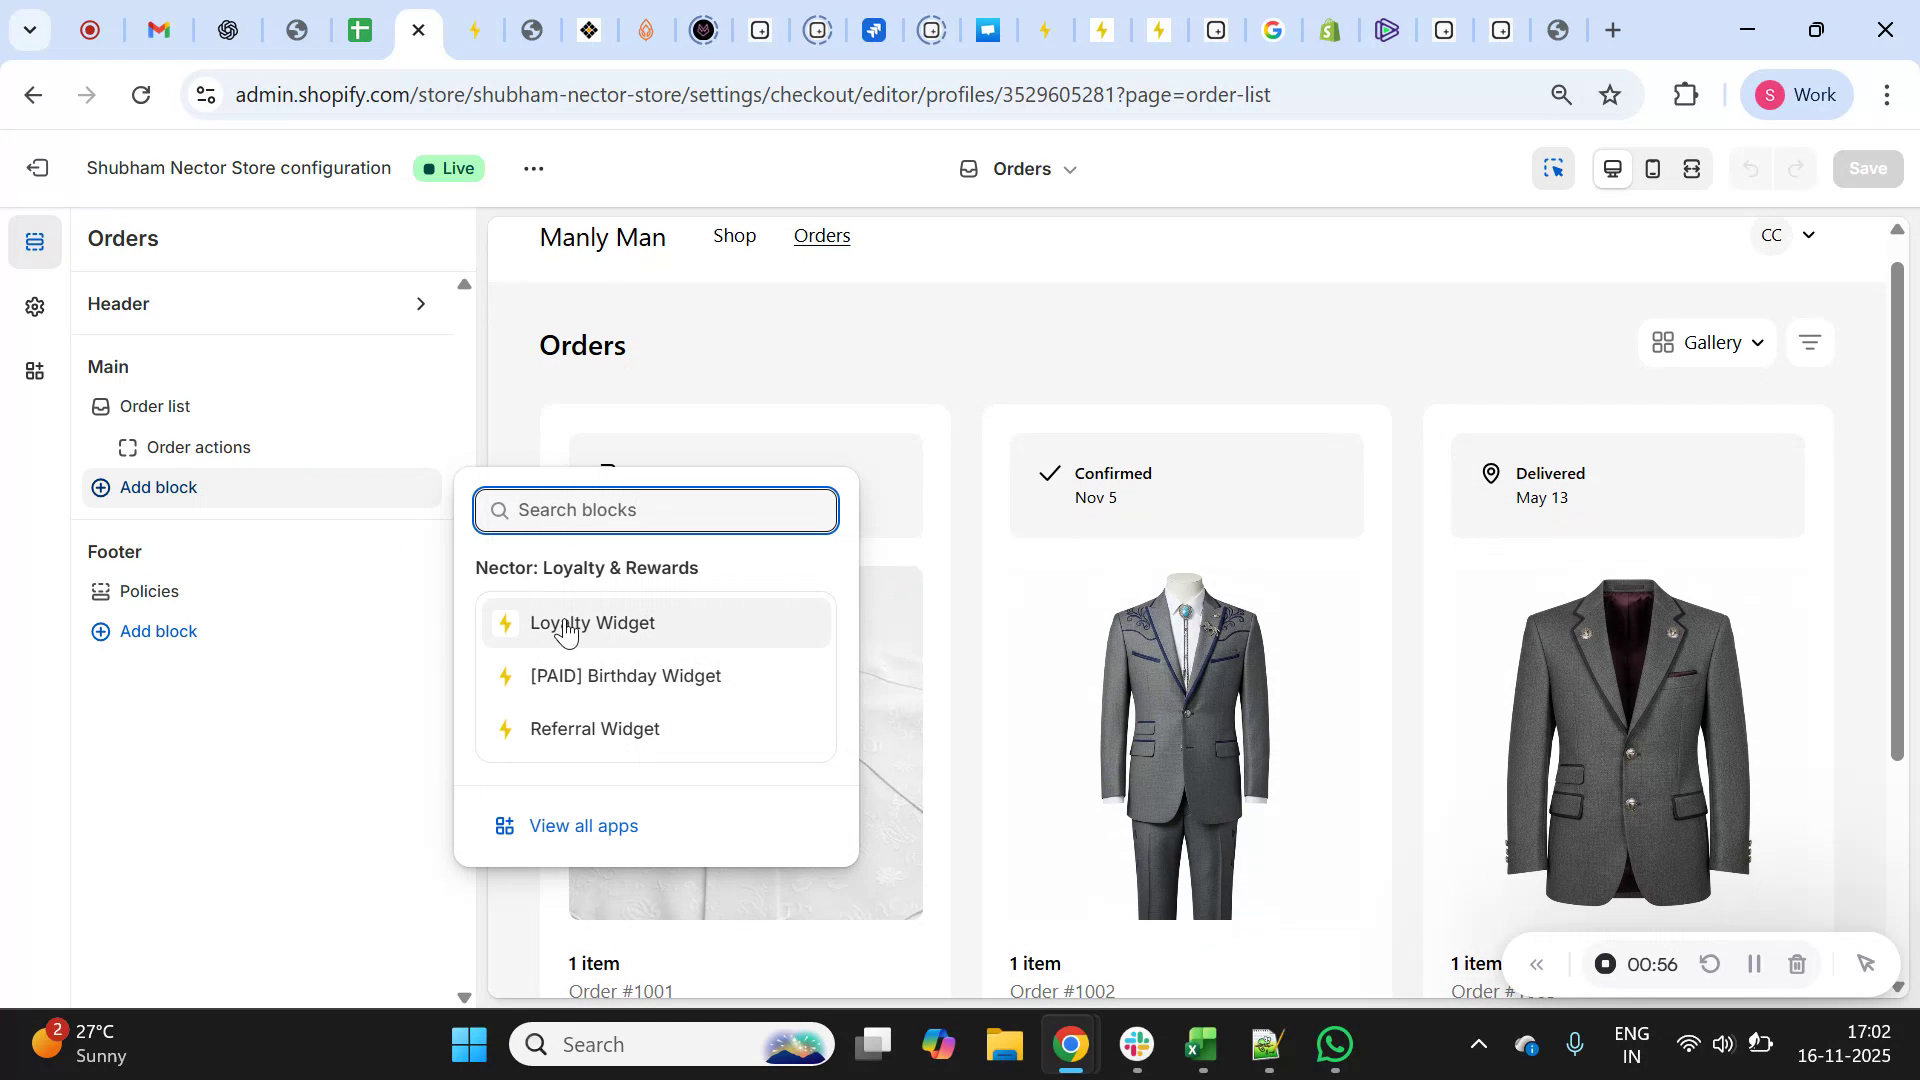
Task: Open the Apps panel in the sidebar
Action: point(35,371)
